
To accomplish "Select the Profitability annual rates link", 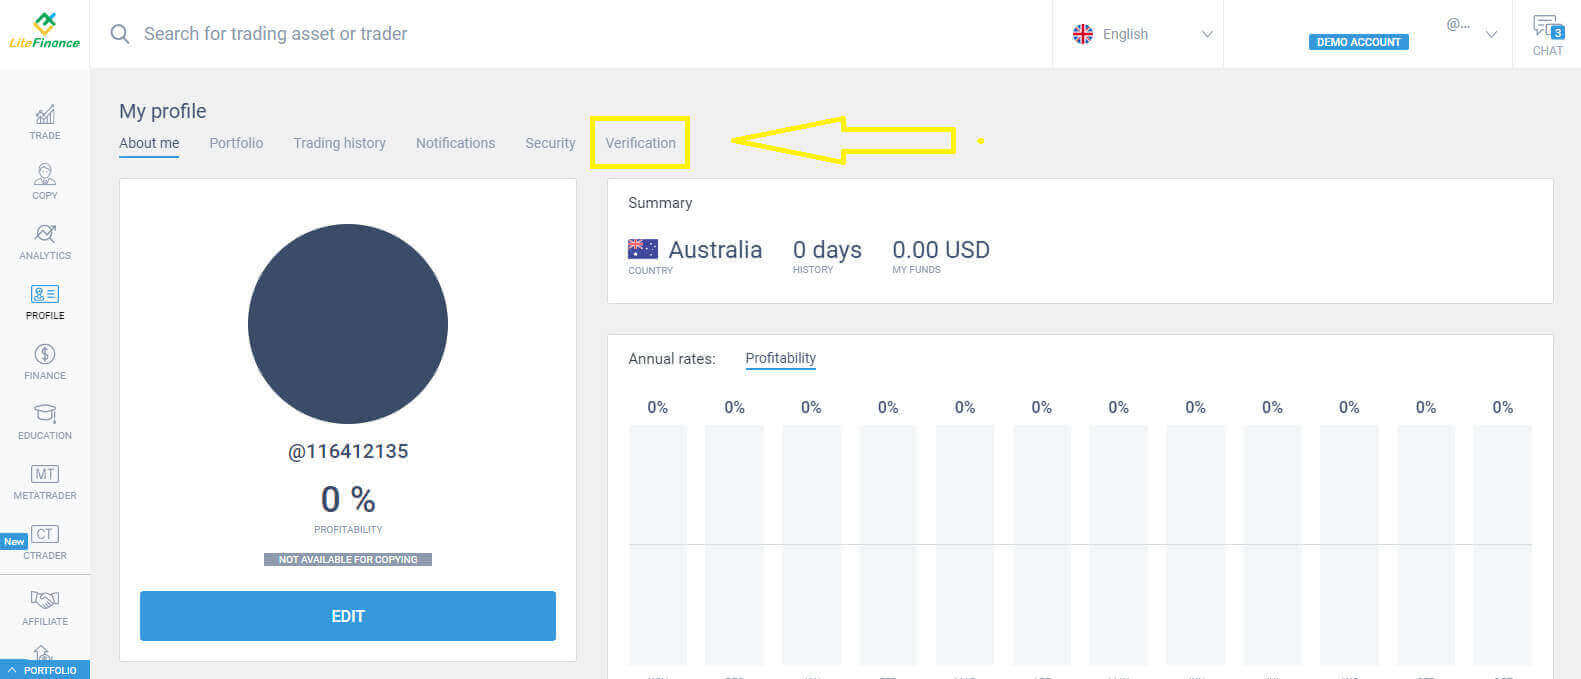I will tap(780, 358).
